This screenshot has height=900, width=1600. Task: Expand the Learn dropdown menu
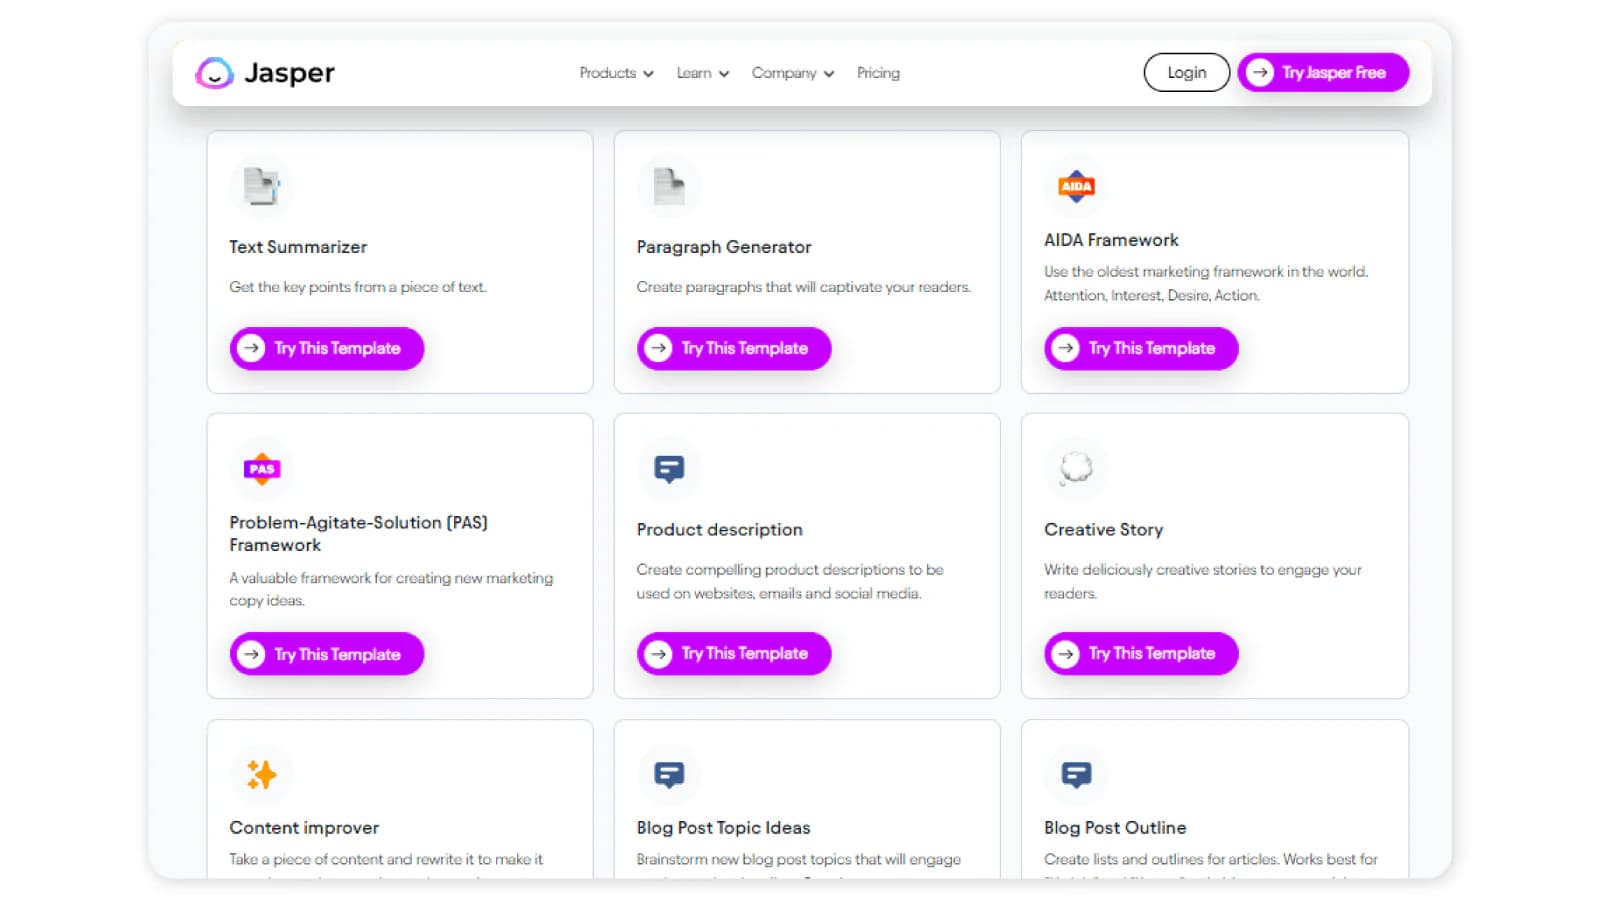pyautogui.click(x=703, y=73)
